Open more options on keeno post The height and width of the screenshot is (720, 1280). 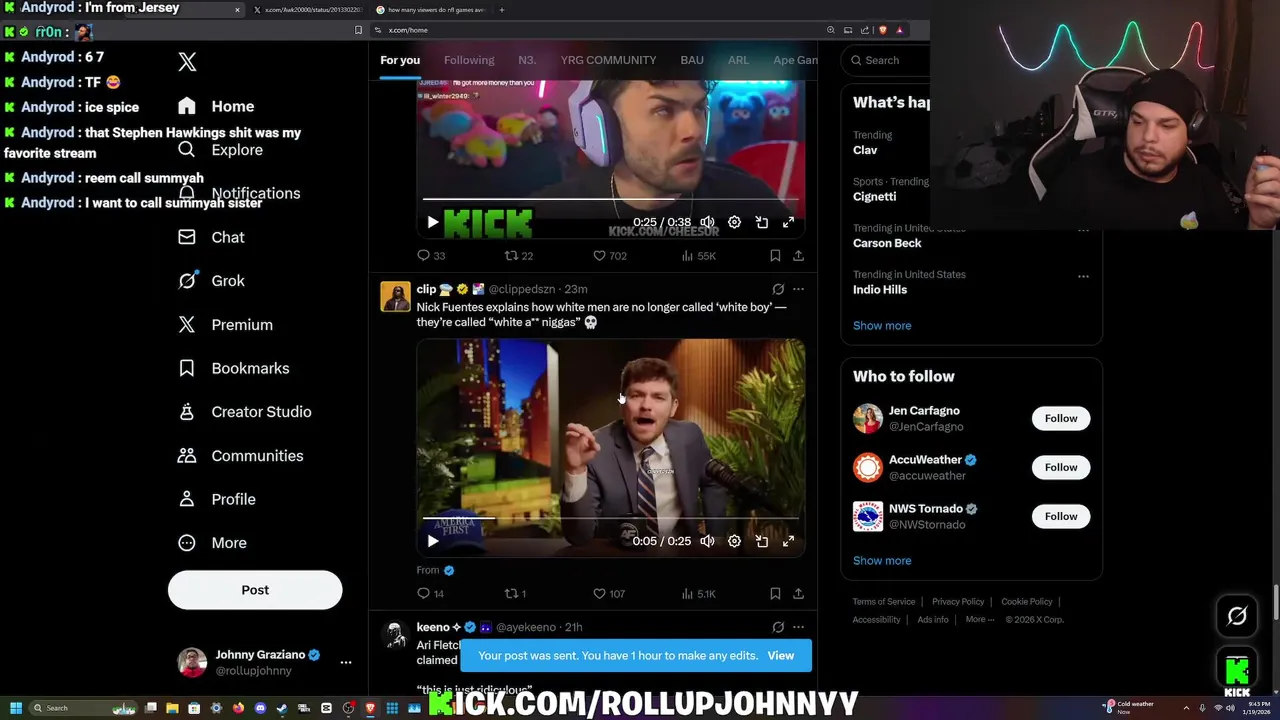coord(798,627)
